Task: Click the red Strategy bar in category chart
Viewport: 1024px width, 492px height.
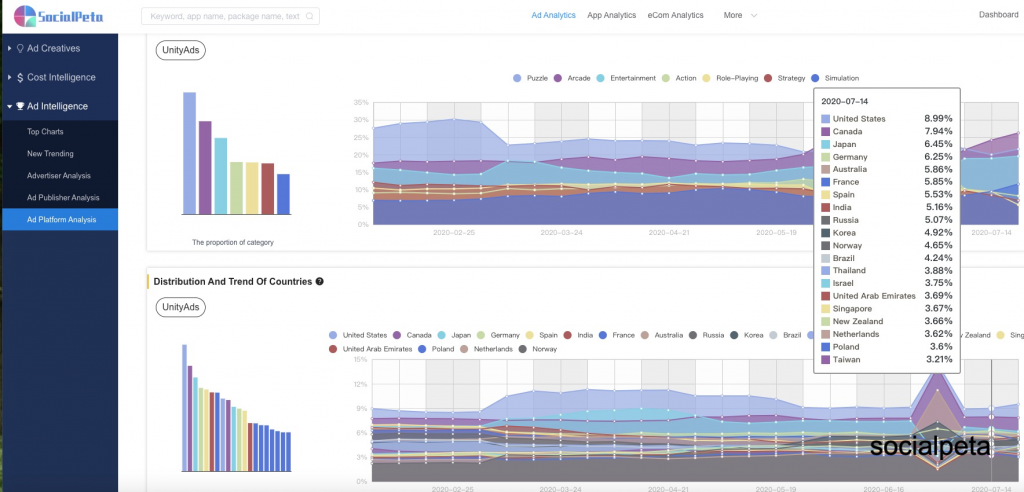Action: (x=268, y=188)
